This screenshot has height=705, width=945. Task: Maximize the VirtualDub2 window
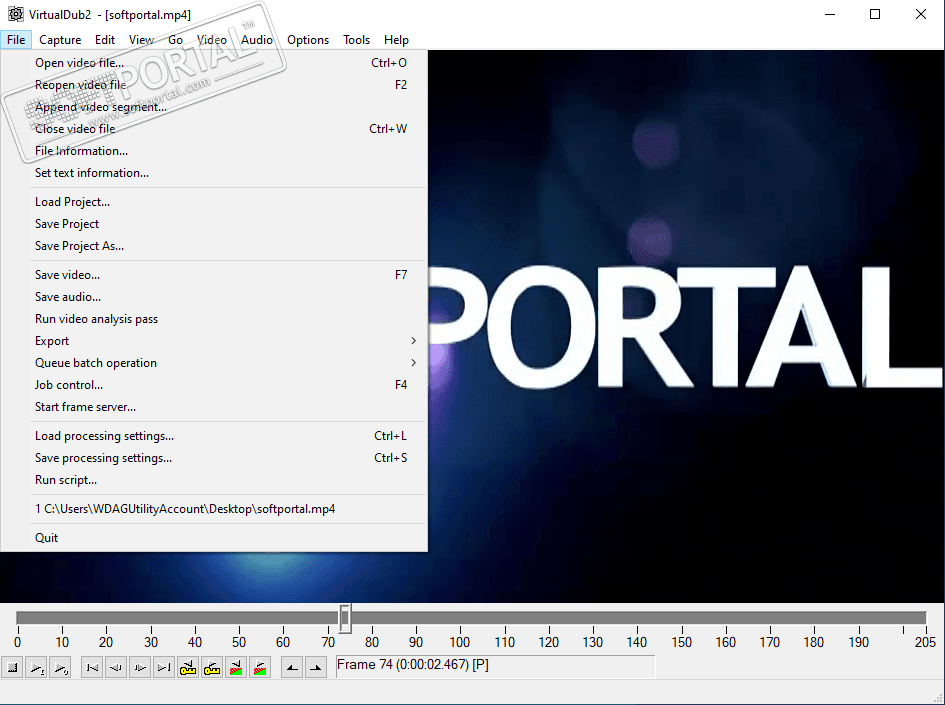[875, 14]
